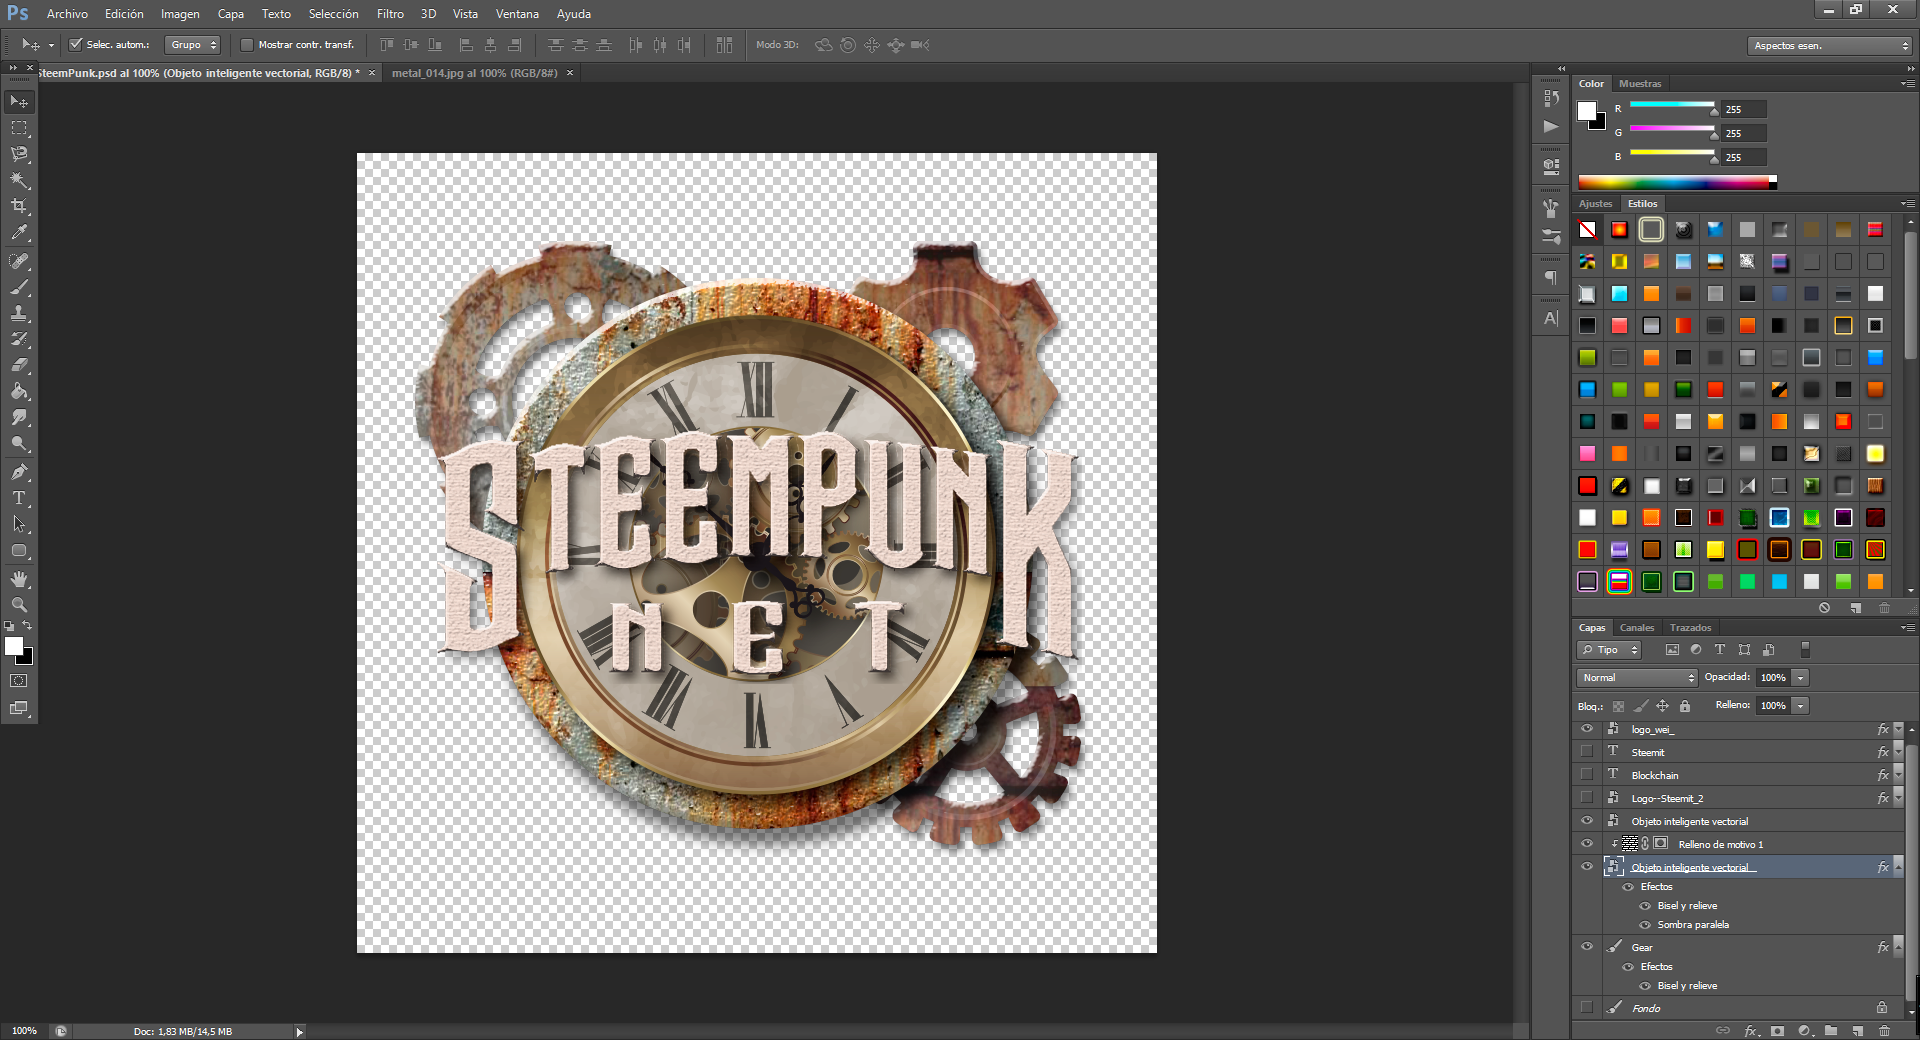Viewport: 1920px width, 1040px height.
Task: Uncheck the Selec. autom. checkbox
Action: 75,45
